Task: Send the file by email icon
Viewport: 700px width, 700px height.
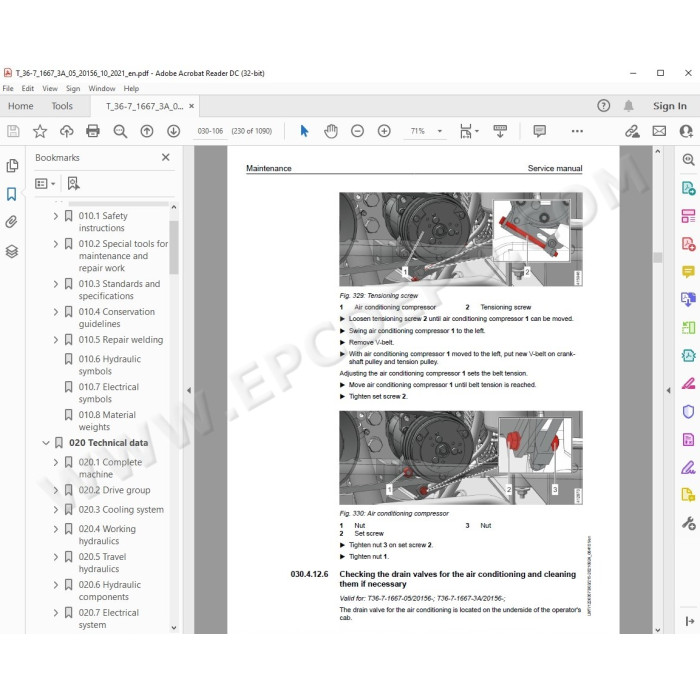Action: pyautogui.click(x=659, y=131)
